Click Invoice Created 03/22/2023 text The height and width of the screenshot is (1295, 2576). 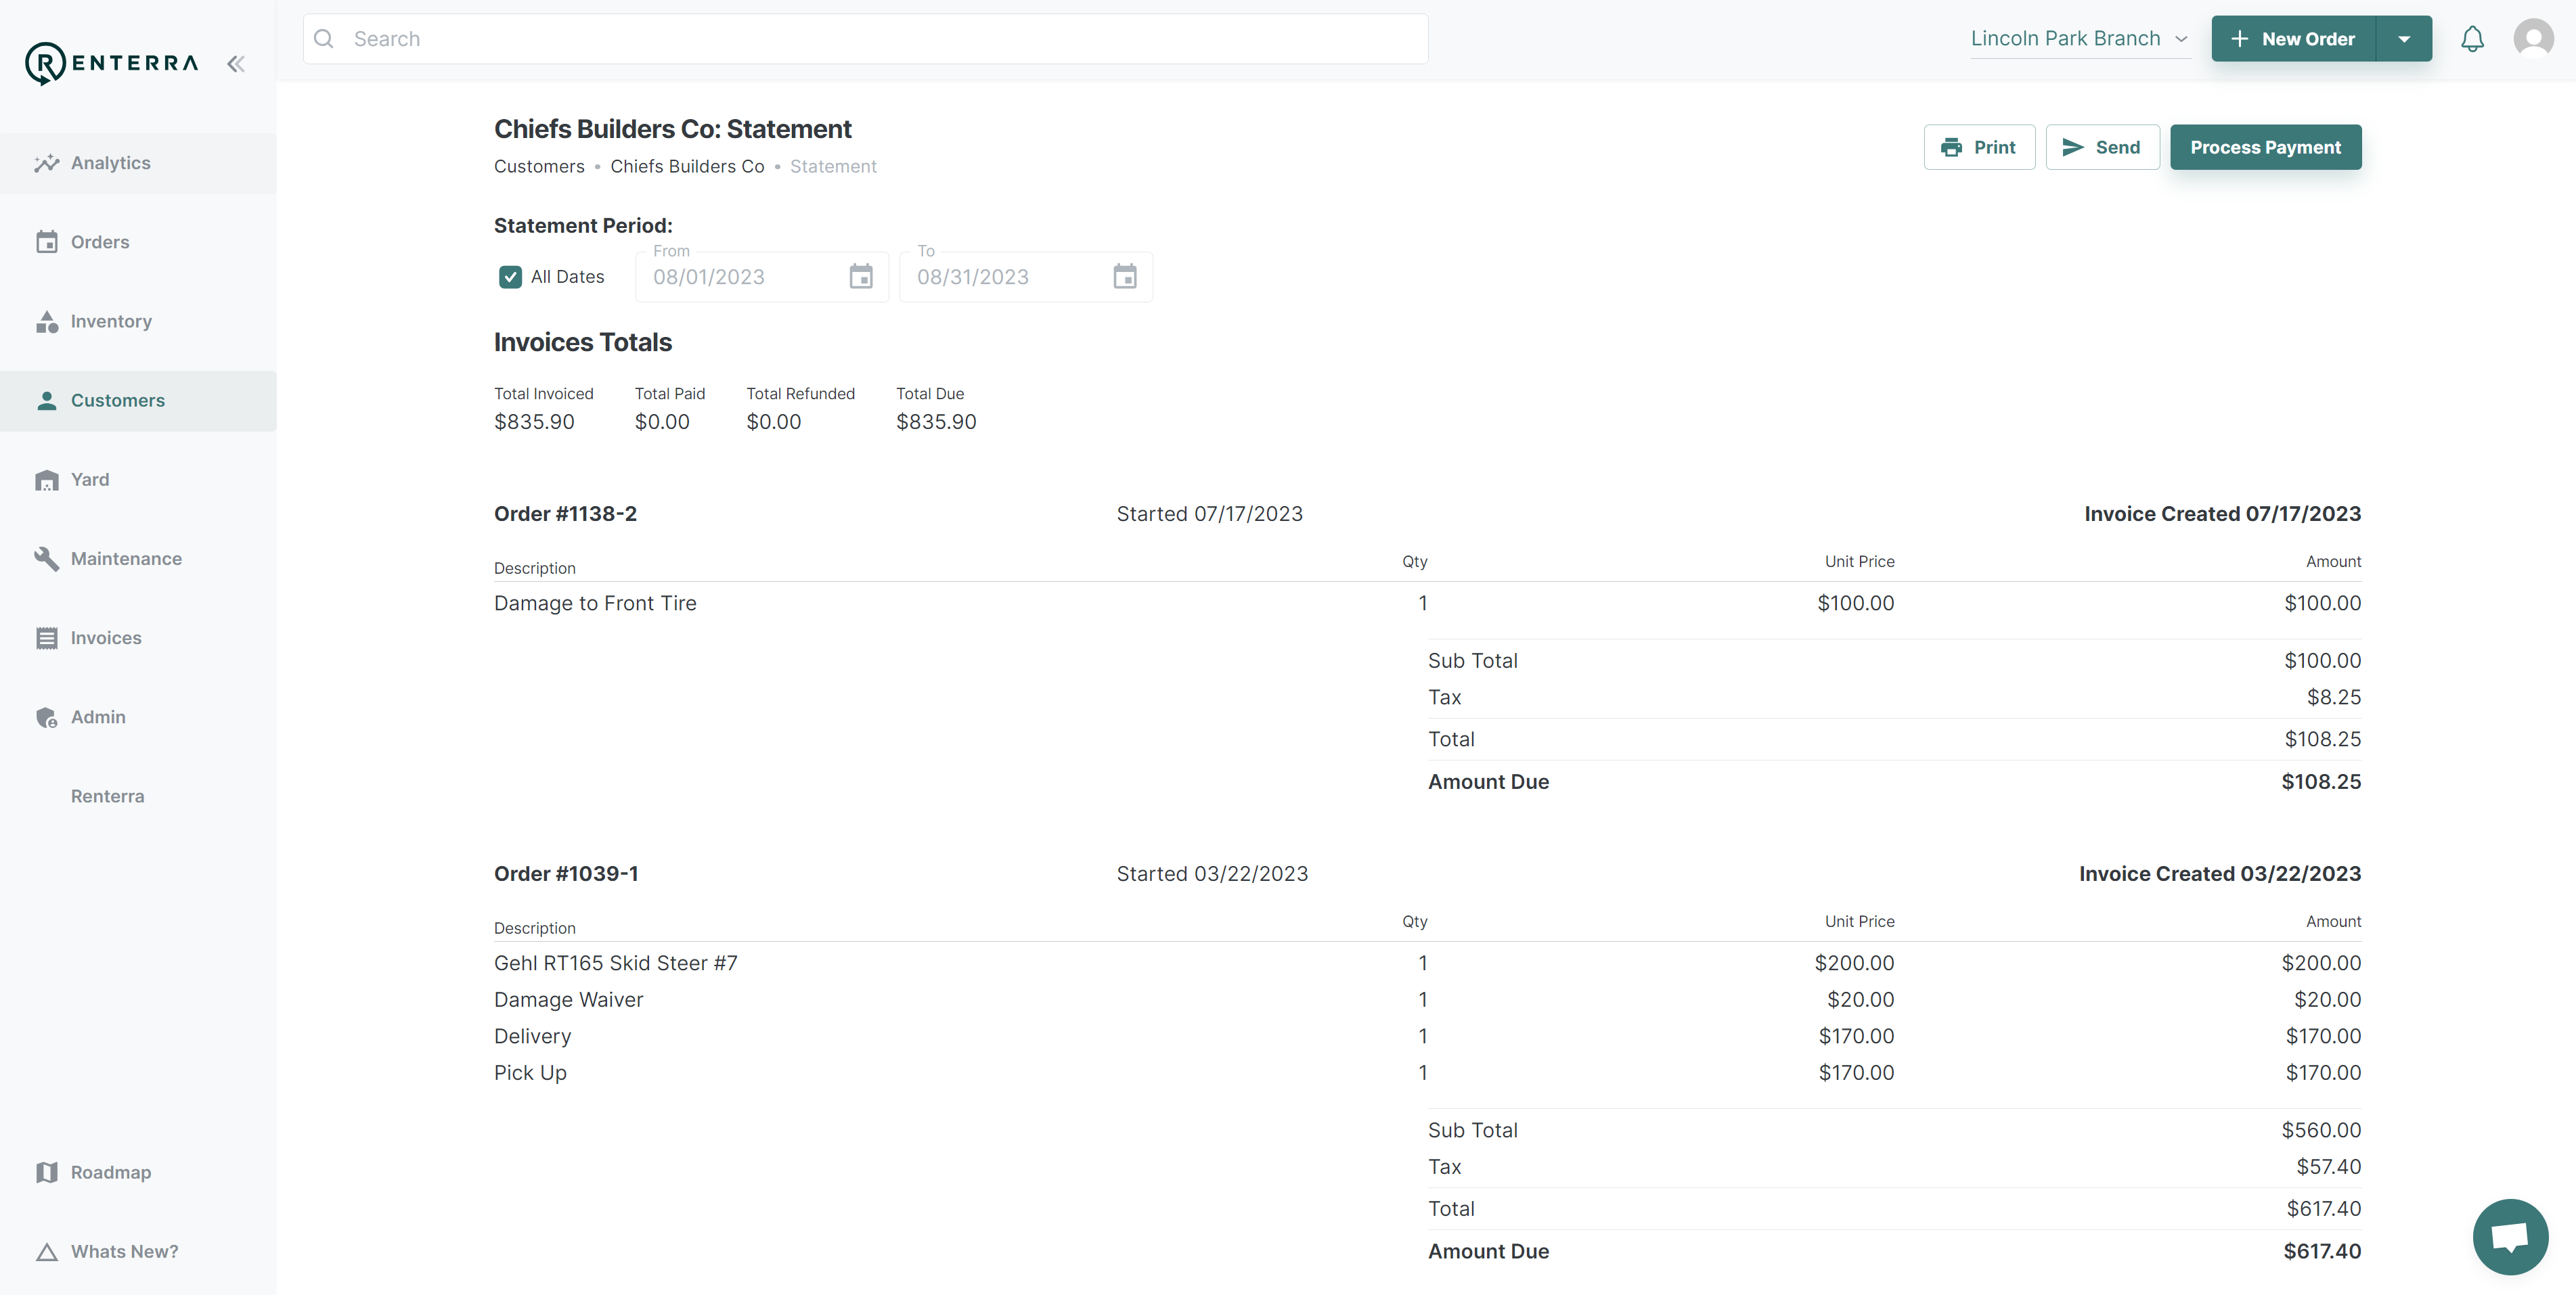coord(2220,874)
